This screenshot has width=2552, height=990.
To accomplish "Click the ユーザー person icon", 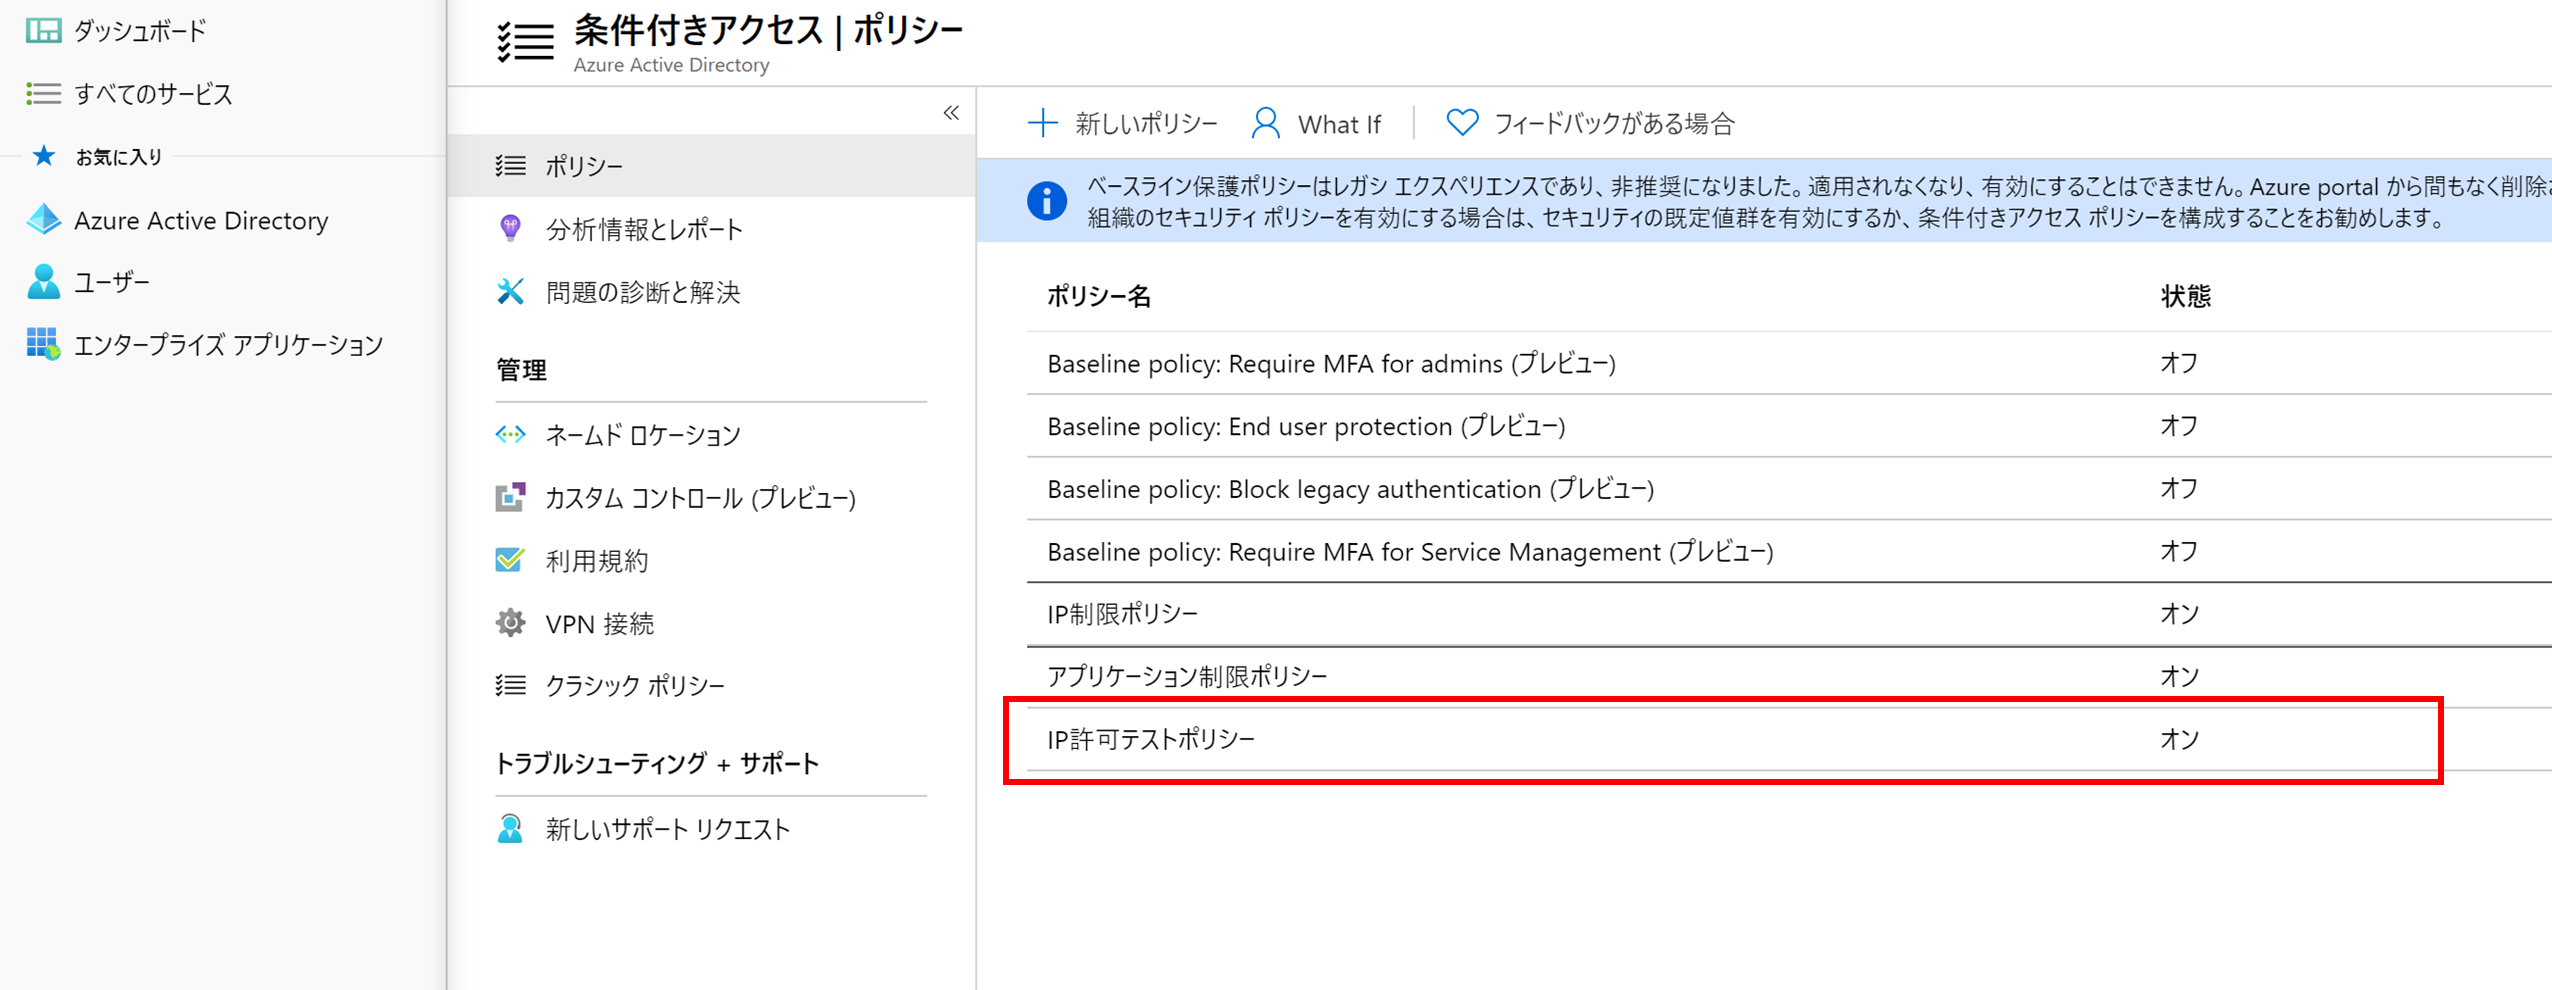I will 43,282.
